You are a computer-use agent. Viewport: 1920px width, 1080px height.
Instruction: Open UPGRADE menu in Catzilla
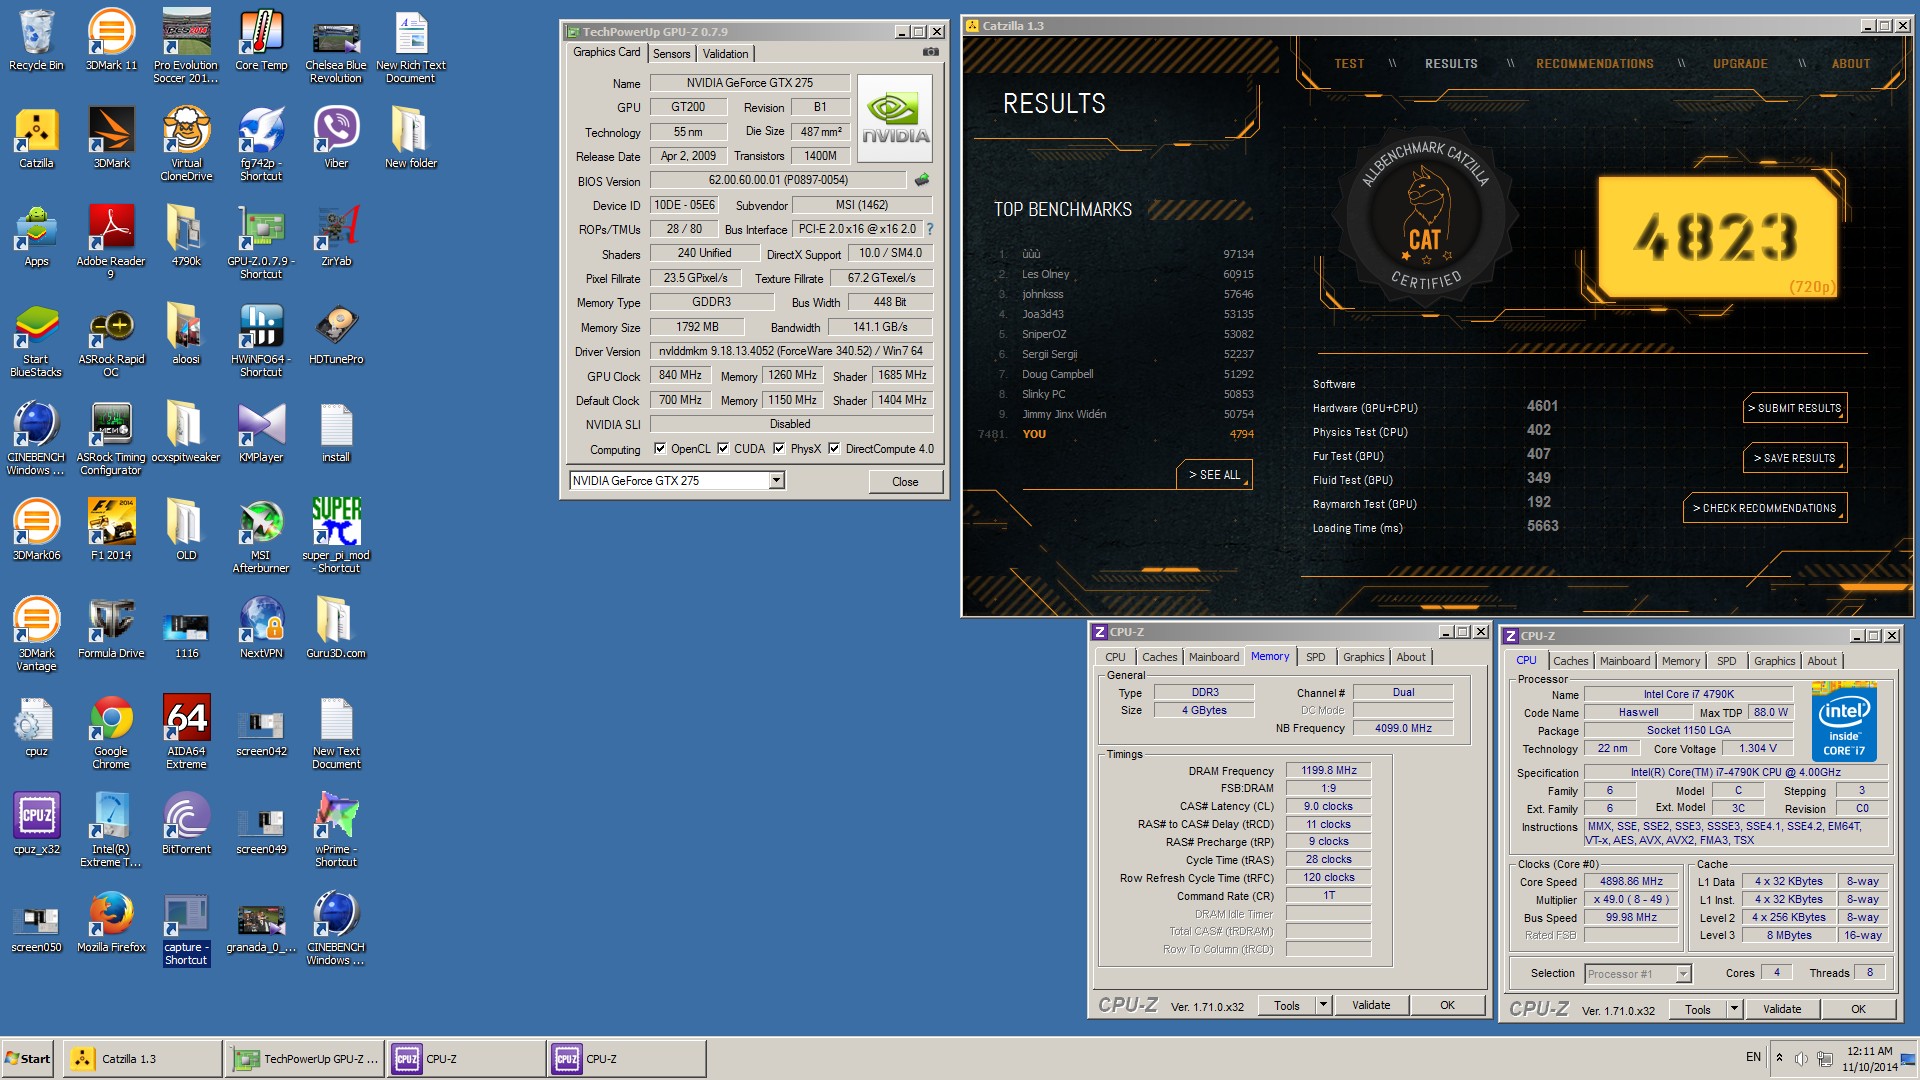tap(1740, 64)
